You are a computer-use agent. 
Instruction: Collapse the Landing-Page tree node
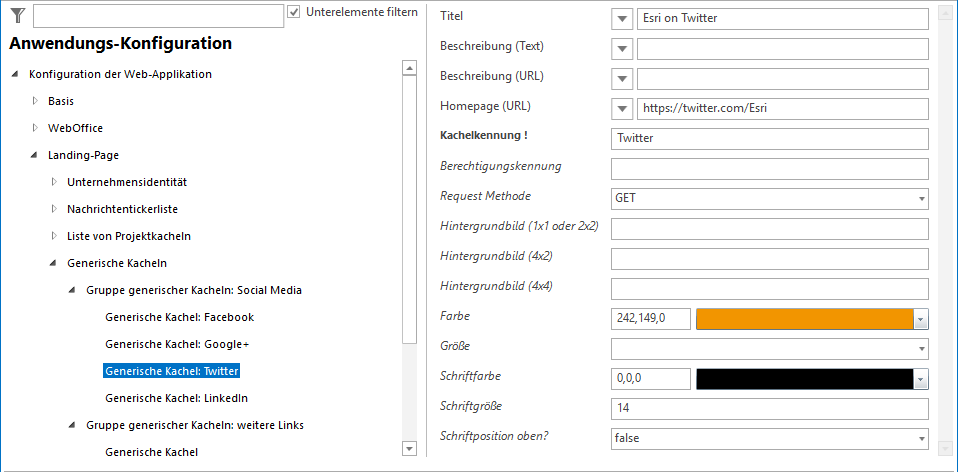click(35, 155)
